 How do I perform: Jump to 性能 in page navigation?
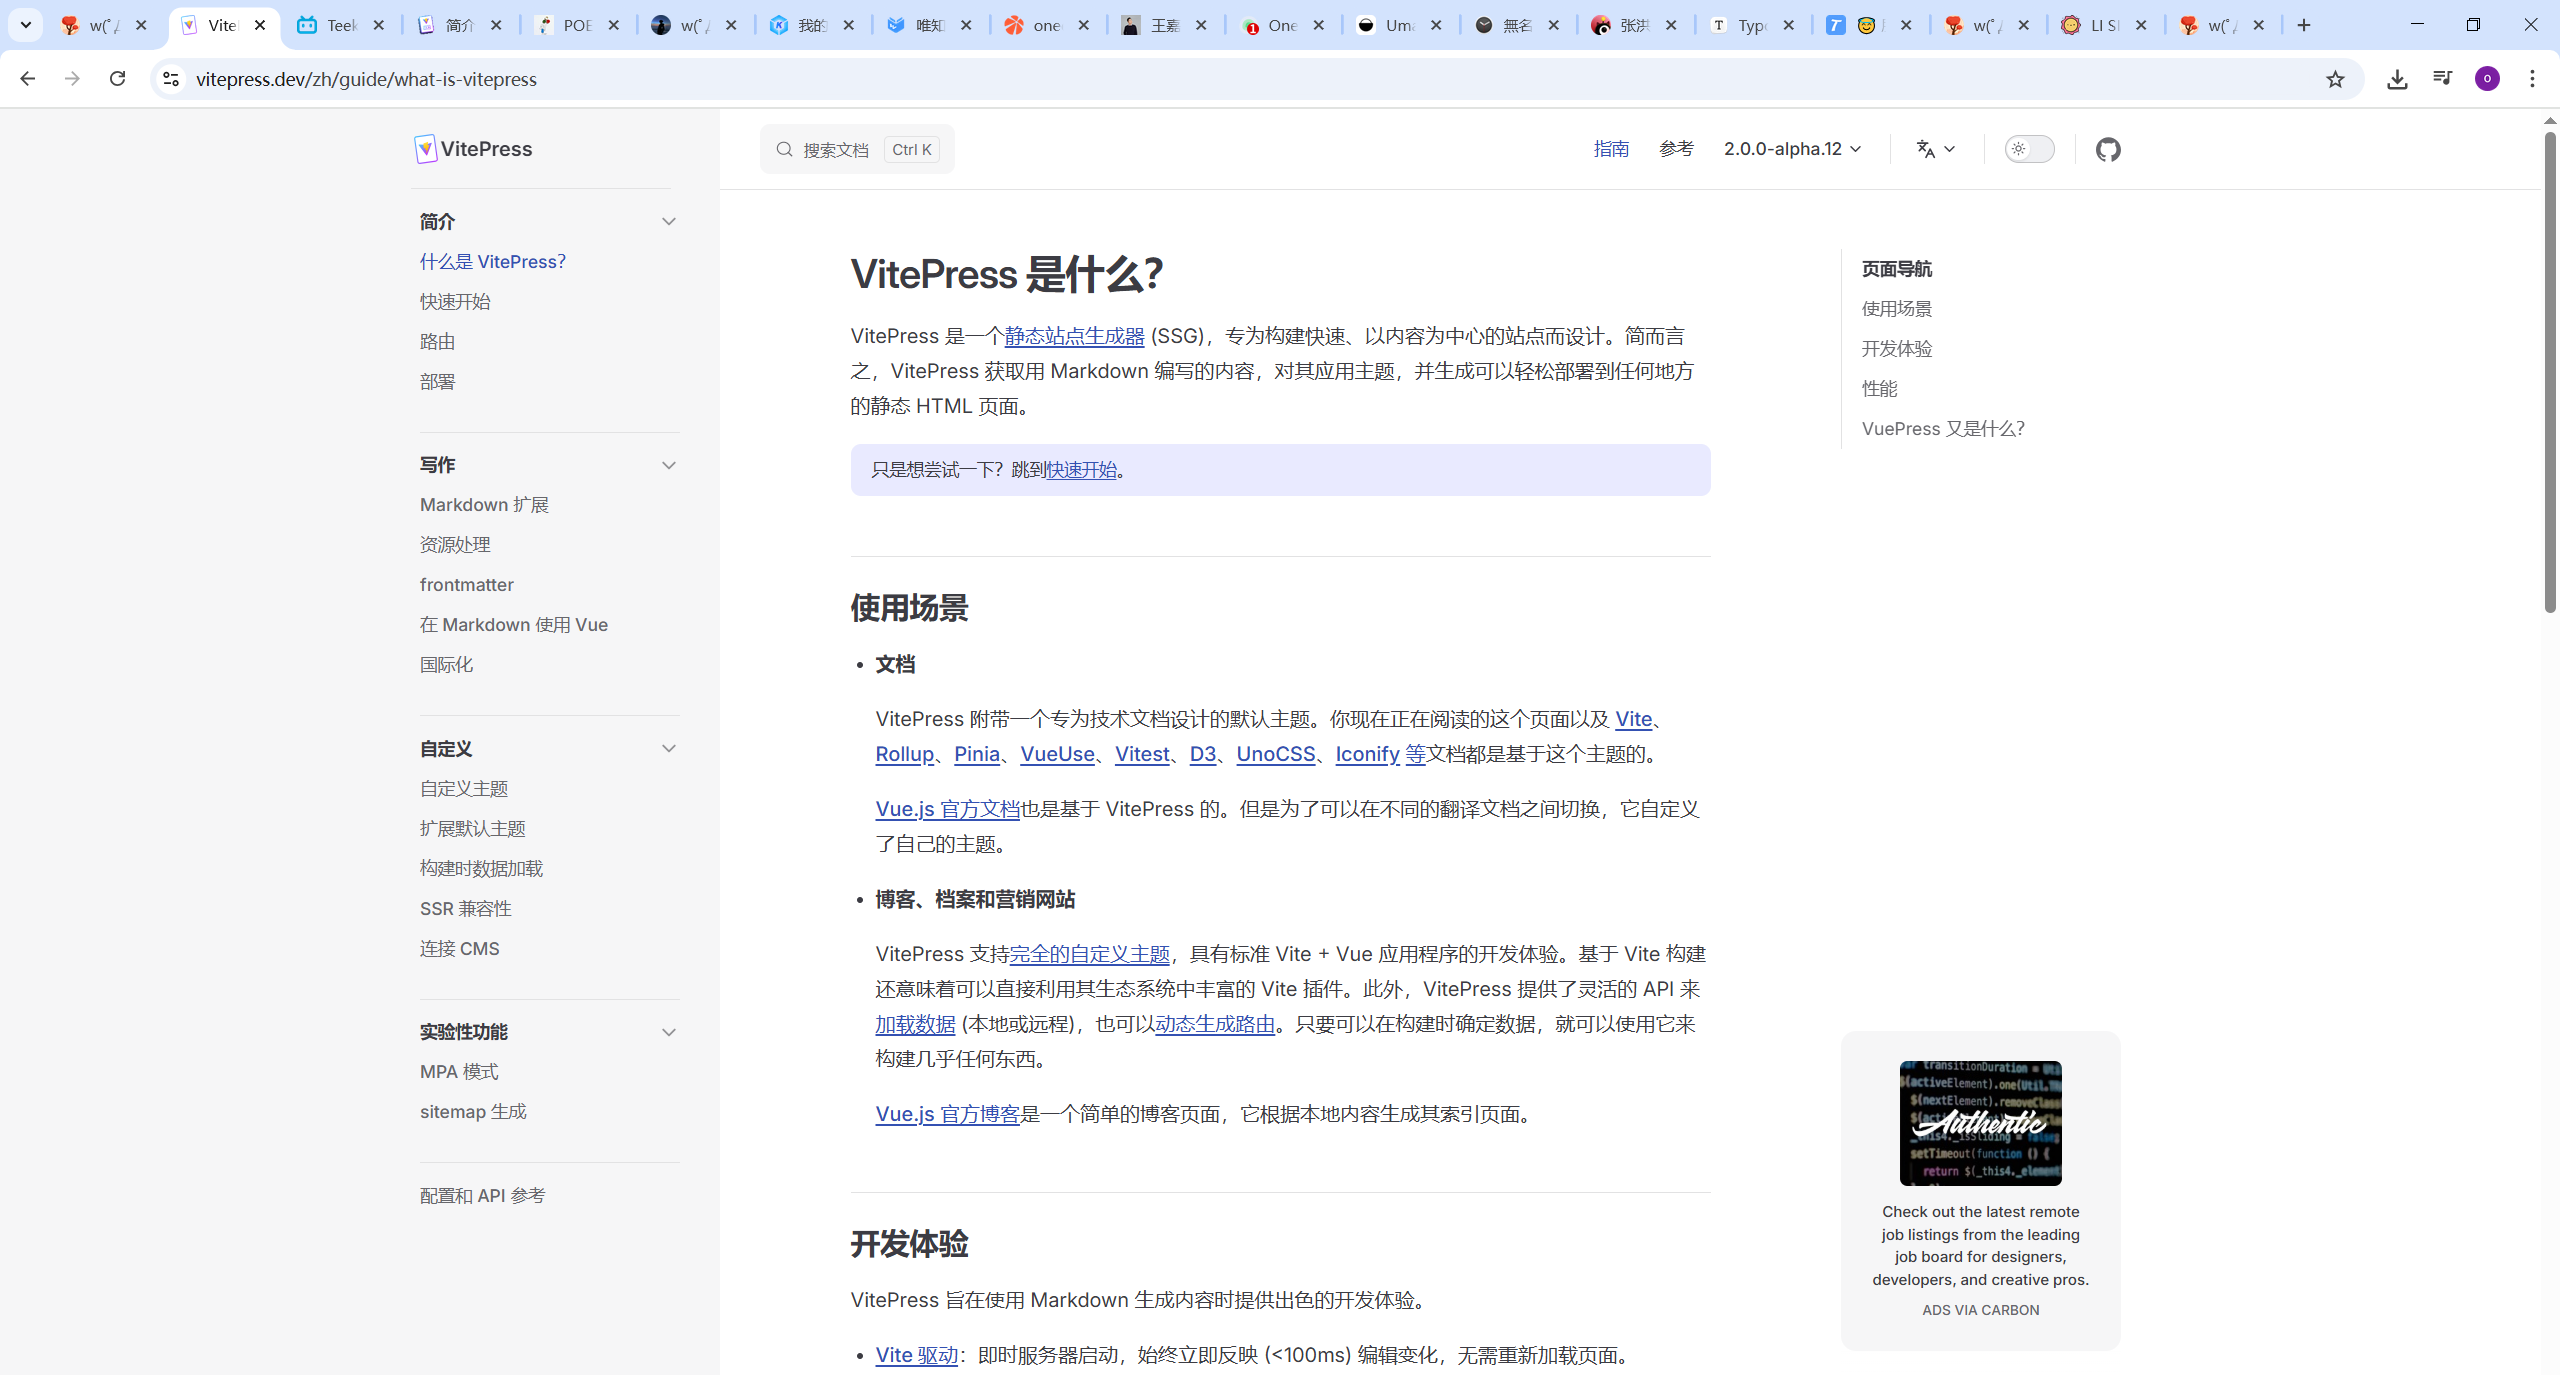[1879, 388]
